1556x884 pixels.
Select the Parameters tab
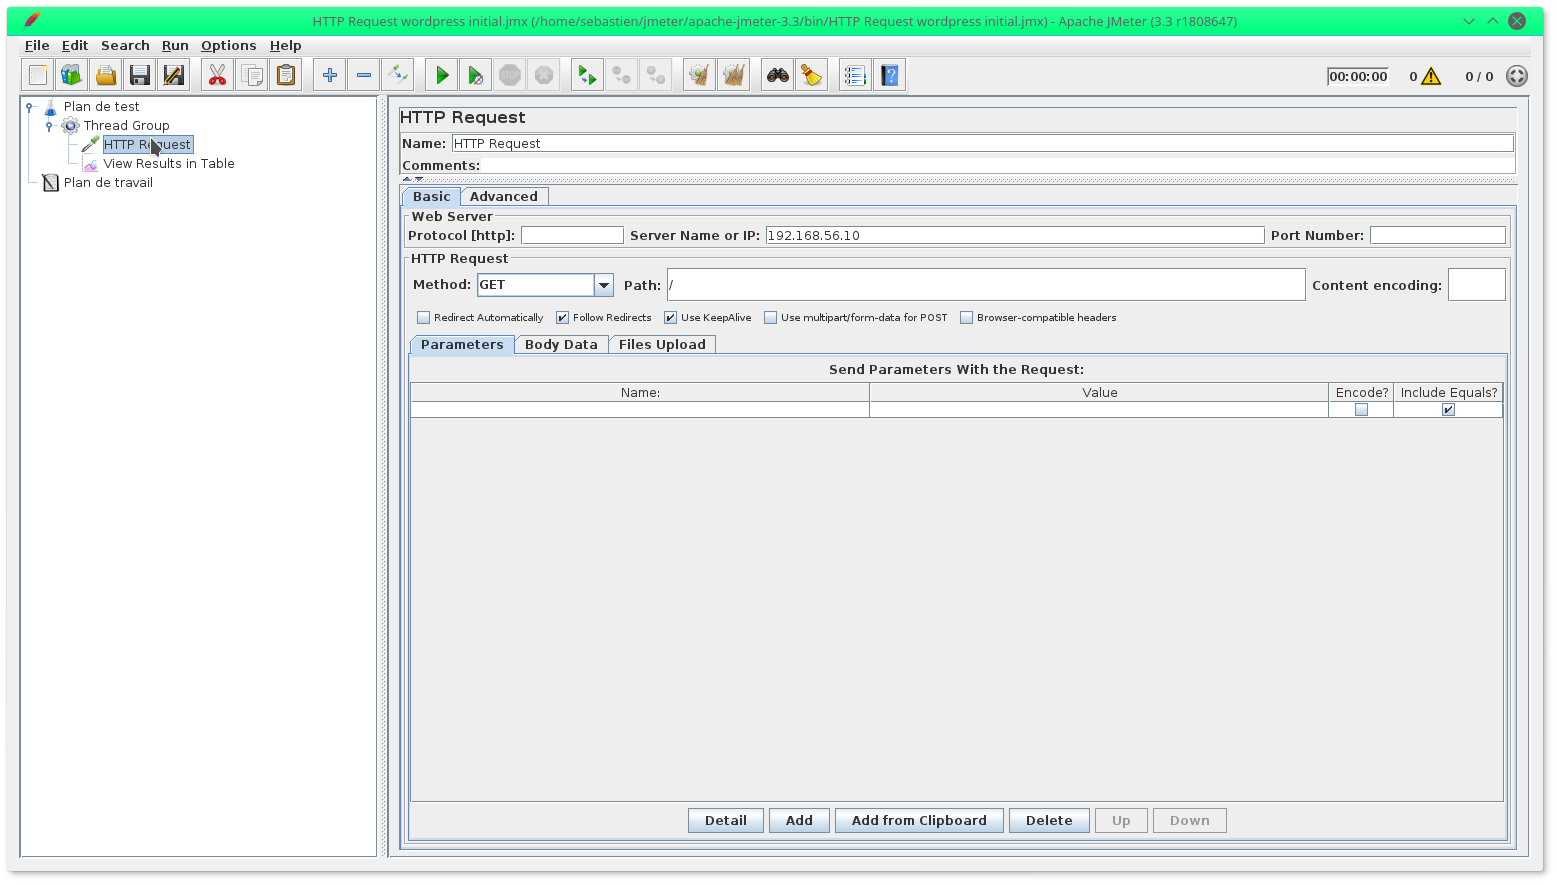tap(462, 345)
